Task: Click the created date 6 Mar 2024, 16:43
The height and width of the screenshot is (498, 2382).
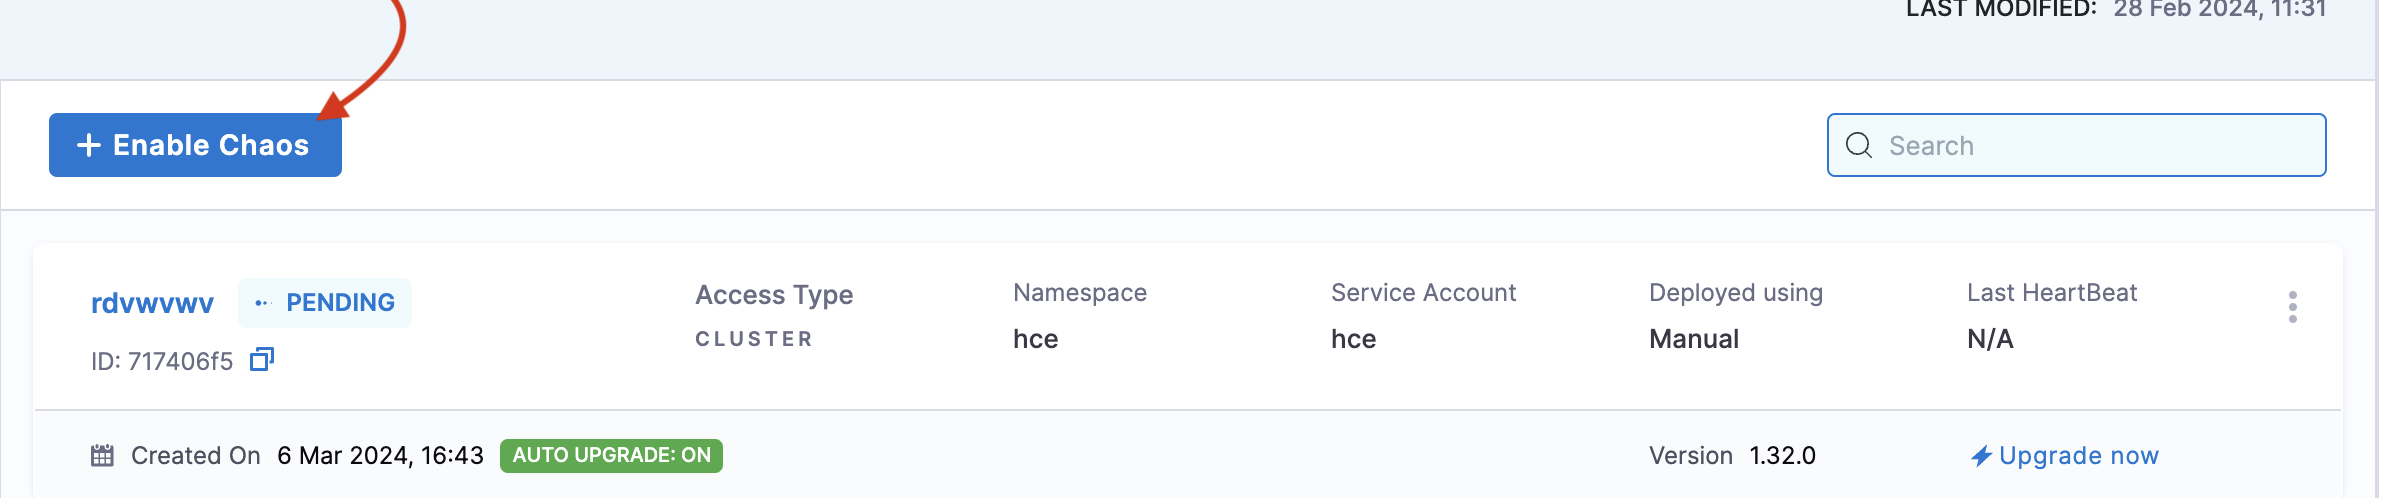Action: tap(380, 456)
